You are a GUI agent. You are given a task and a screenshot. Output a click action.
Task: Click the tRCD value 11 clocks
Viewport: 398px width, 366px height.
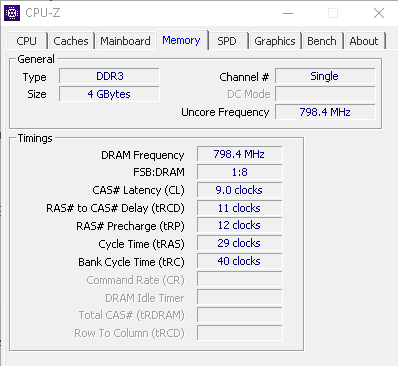click(239, 208)
